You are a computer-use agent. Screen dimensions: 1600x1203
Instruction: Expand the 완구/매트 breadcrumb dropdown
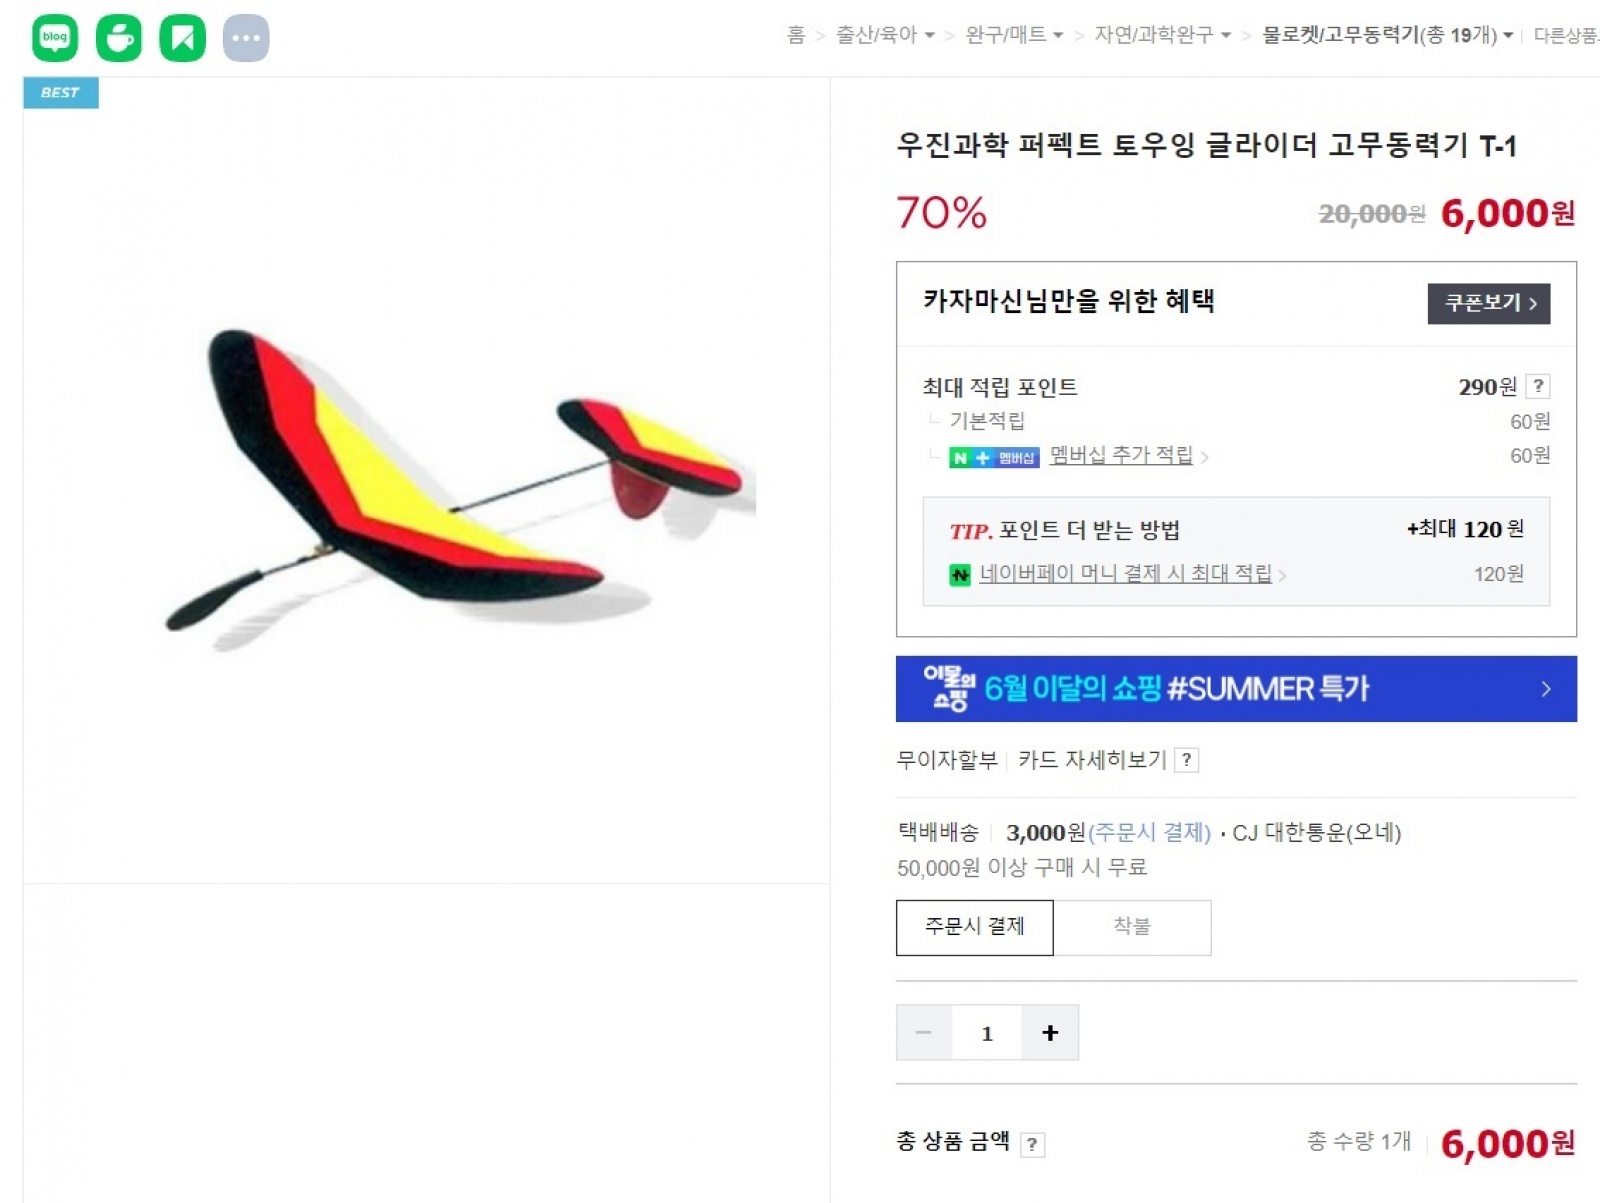click(1014, 35)
